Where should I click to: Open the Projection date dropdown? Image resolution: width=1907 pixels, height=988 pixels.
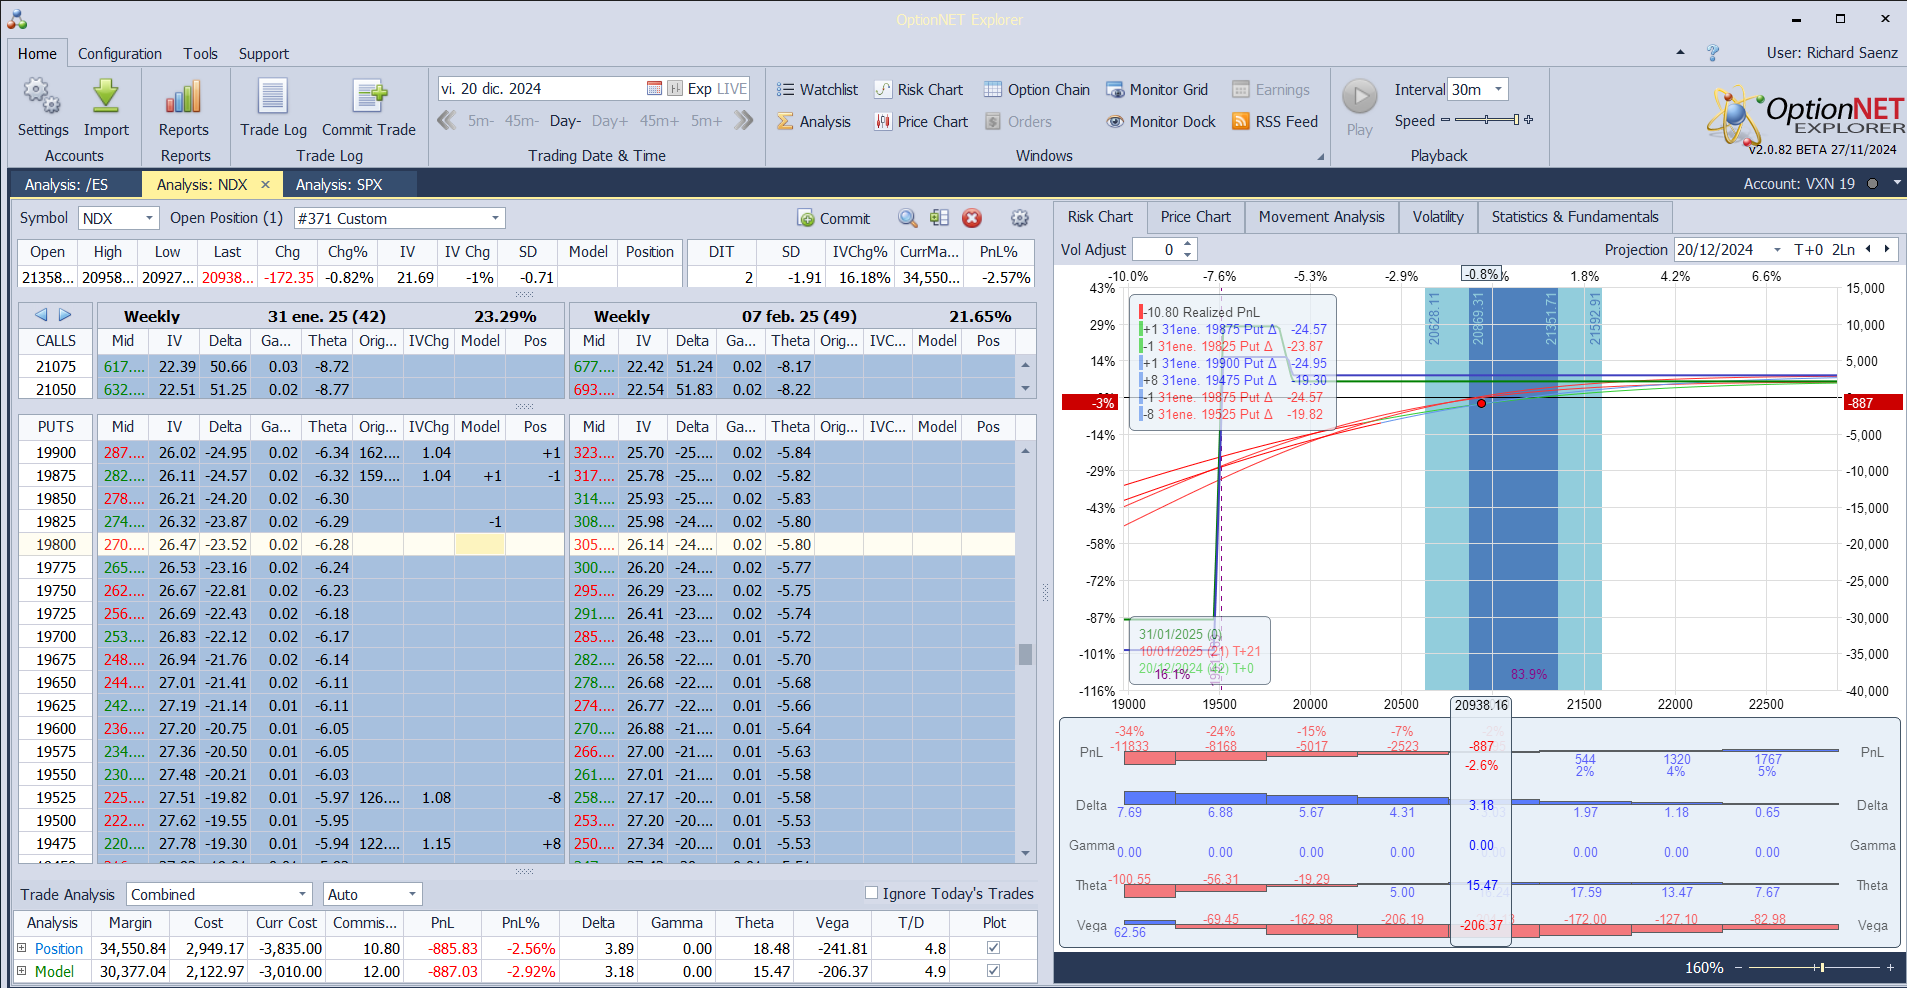(1777, 250)
